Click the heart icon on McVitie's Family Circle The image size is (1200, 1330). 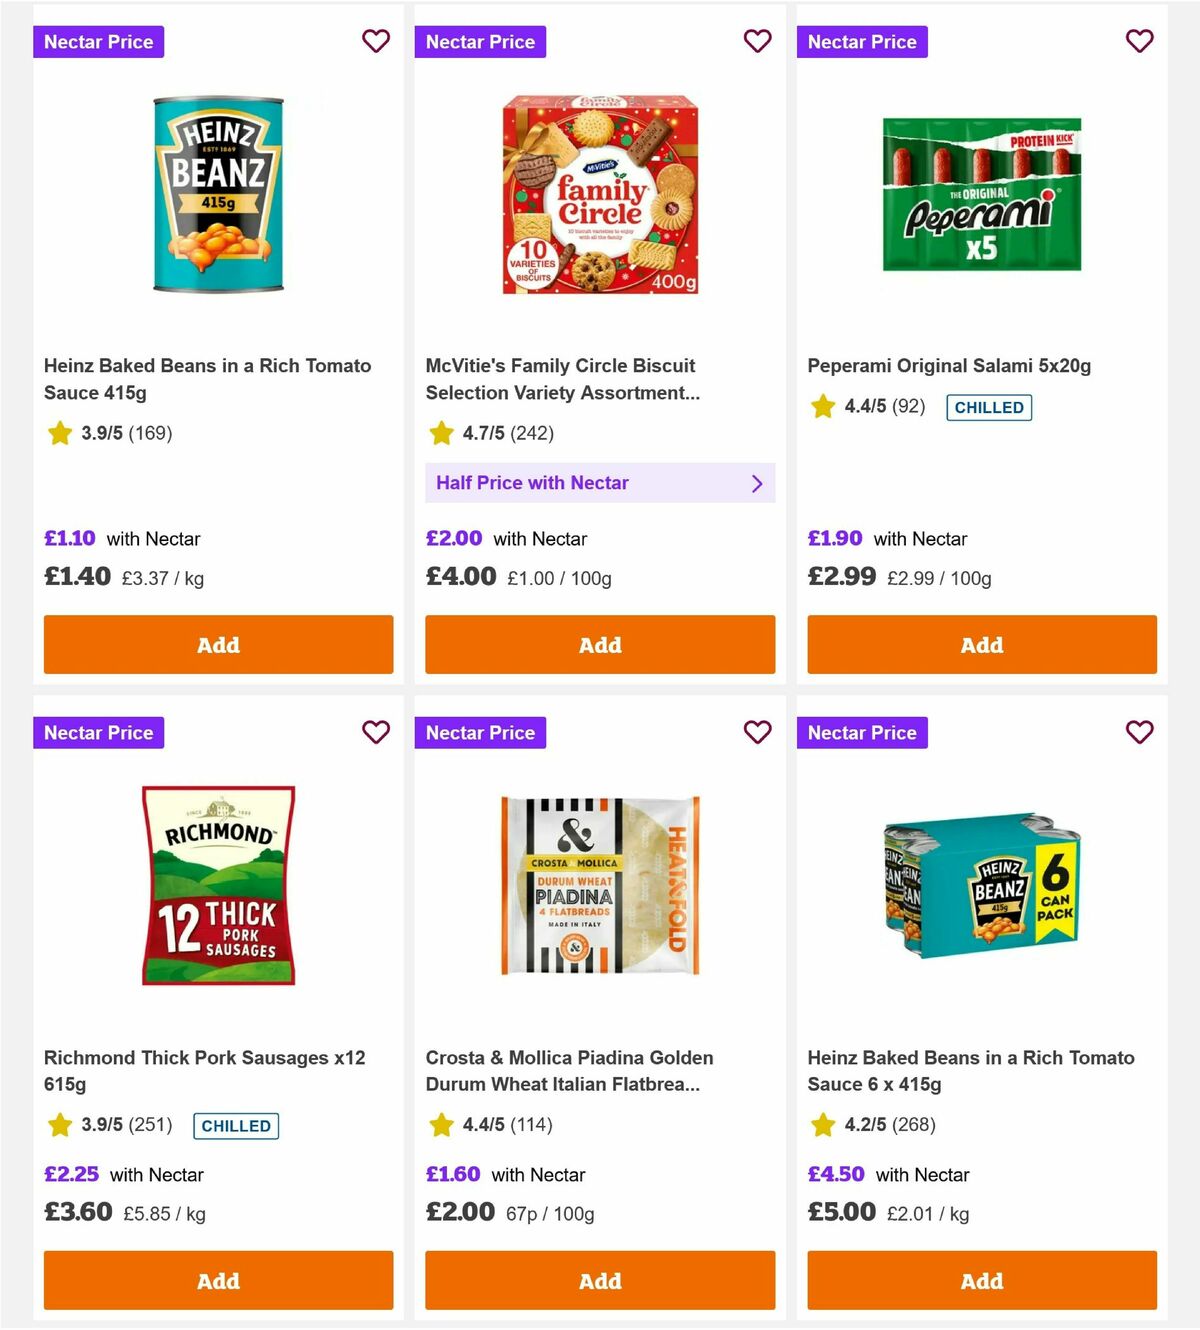757,41
